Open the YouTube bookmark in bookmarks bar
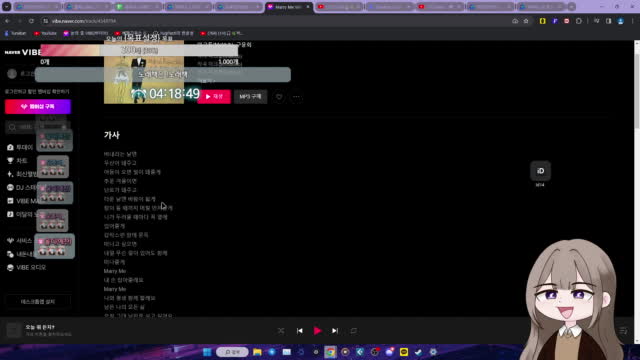This screenshot has width=640, height=360. (45, 33)
